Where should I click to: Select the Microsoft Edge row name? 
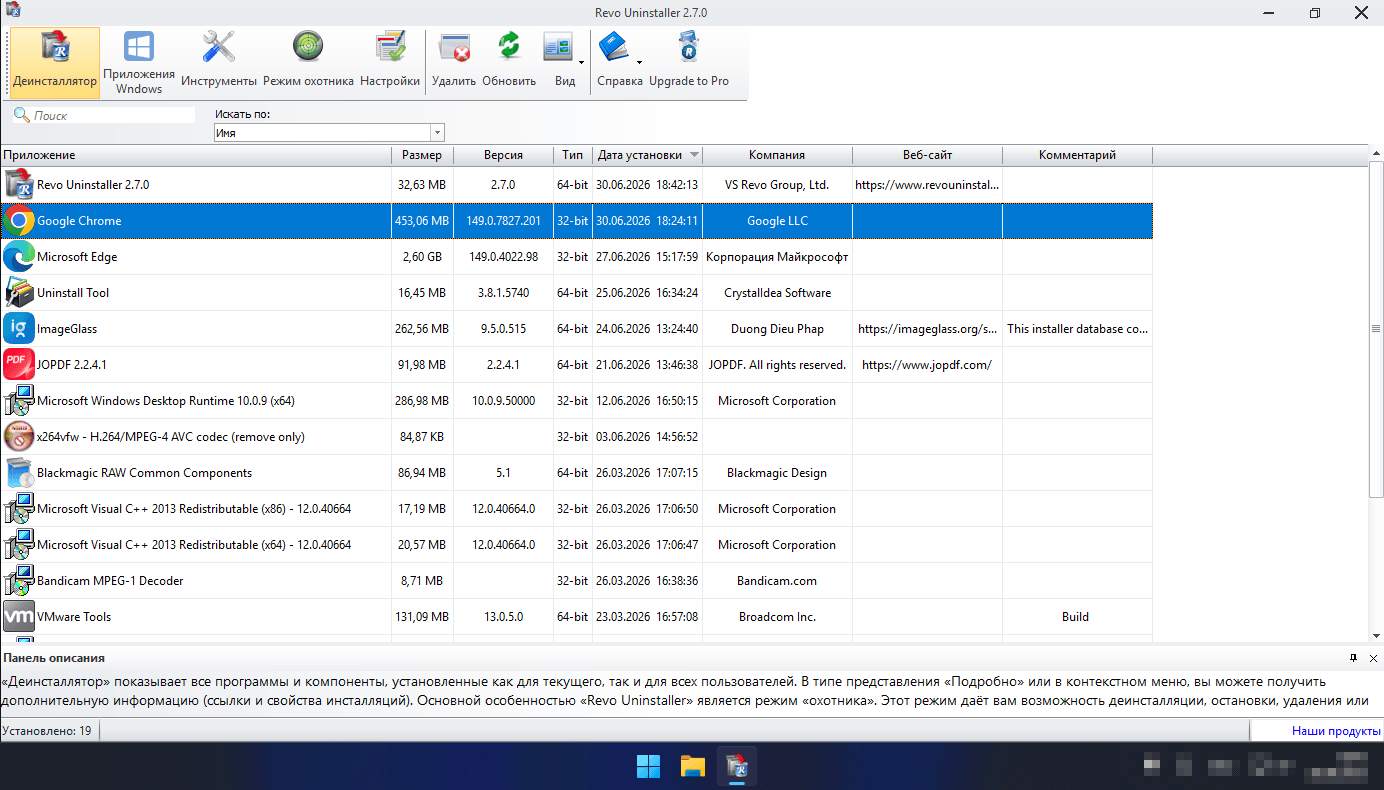77,257
